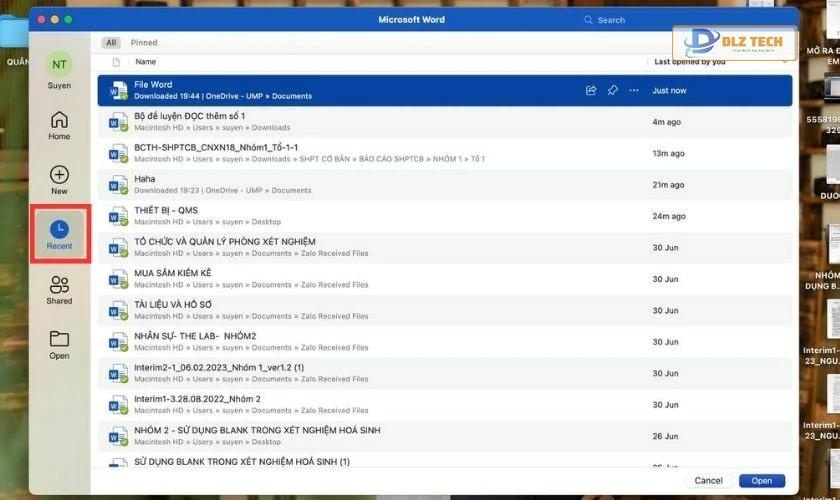The height and width of the screenshot is (500, 840).
Task: Pin the File Word document
Action: pos(612,90)
